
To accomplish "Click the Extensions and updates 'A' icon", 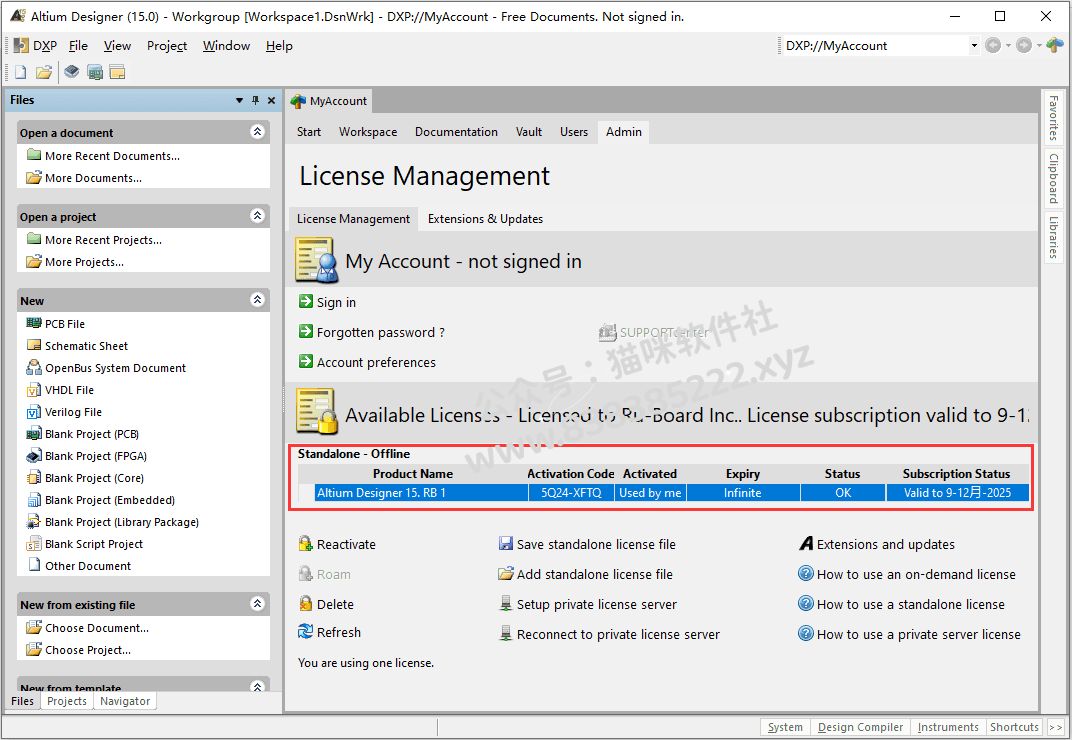I will 807,544.
